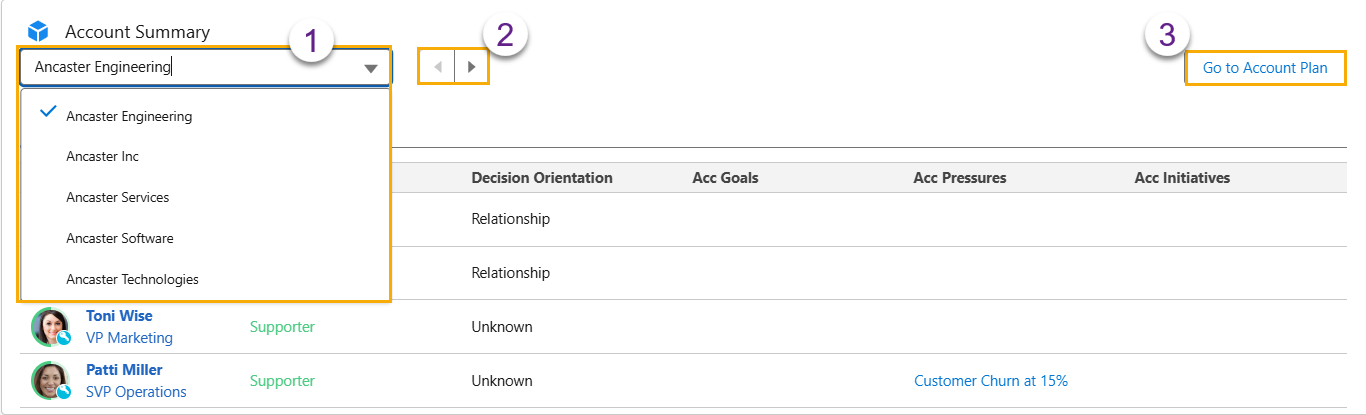The width and height of the screenshot is (1366, 415).
Task: Open the Go to Account Plan button
Action: coord(1265,68)
